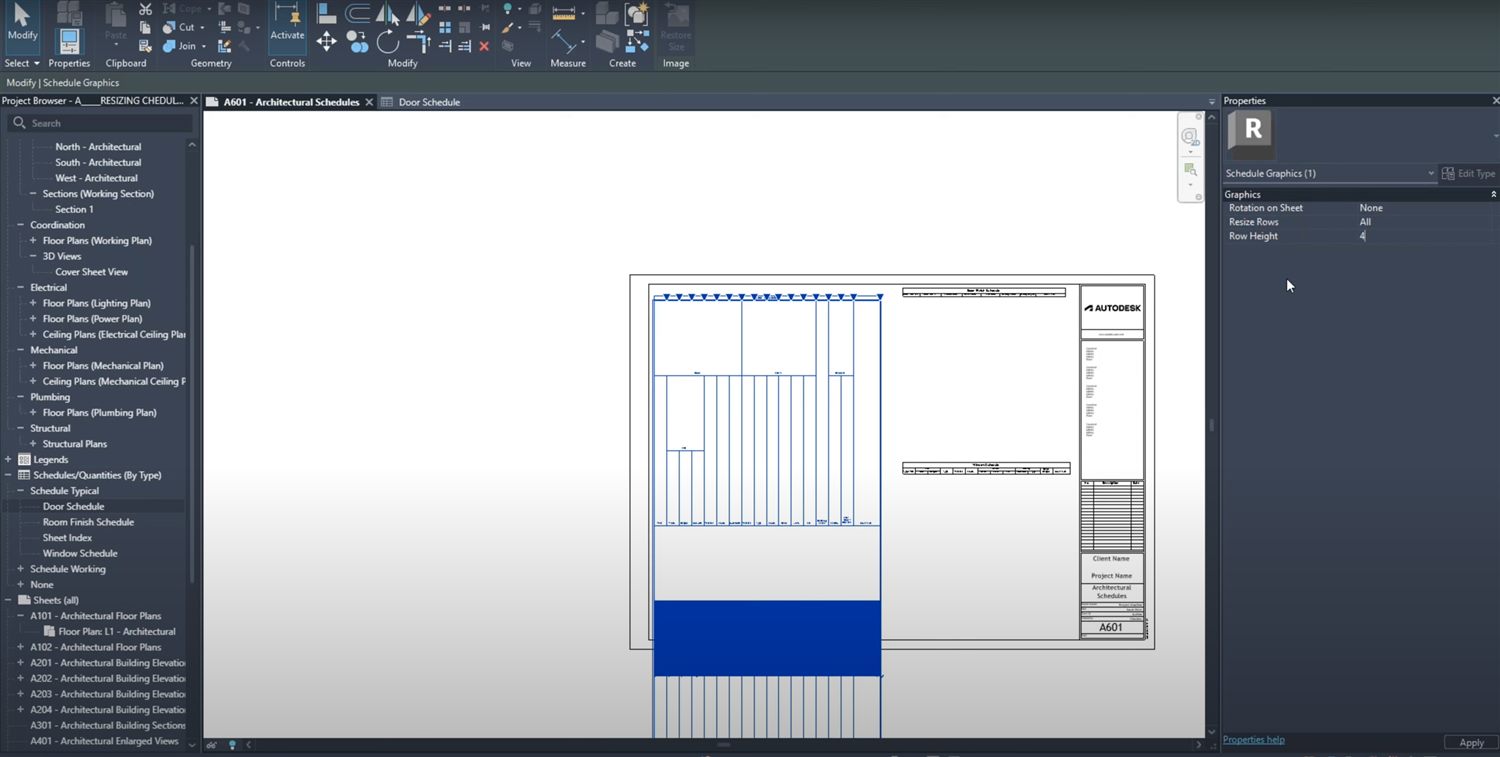This screenshot has height=757, width=1500.
Task: Open the Select dropdown under Modify
Action: [x=23, y=63]
